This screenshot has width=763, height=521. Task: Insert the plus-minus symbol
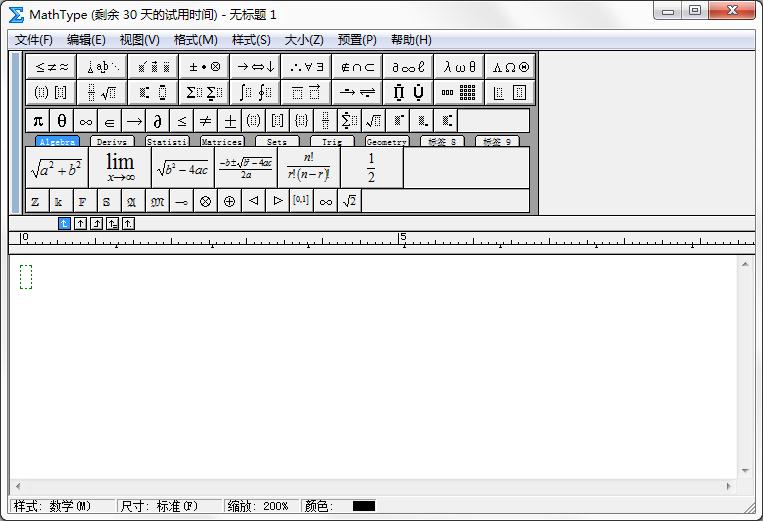[230, 121]
